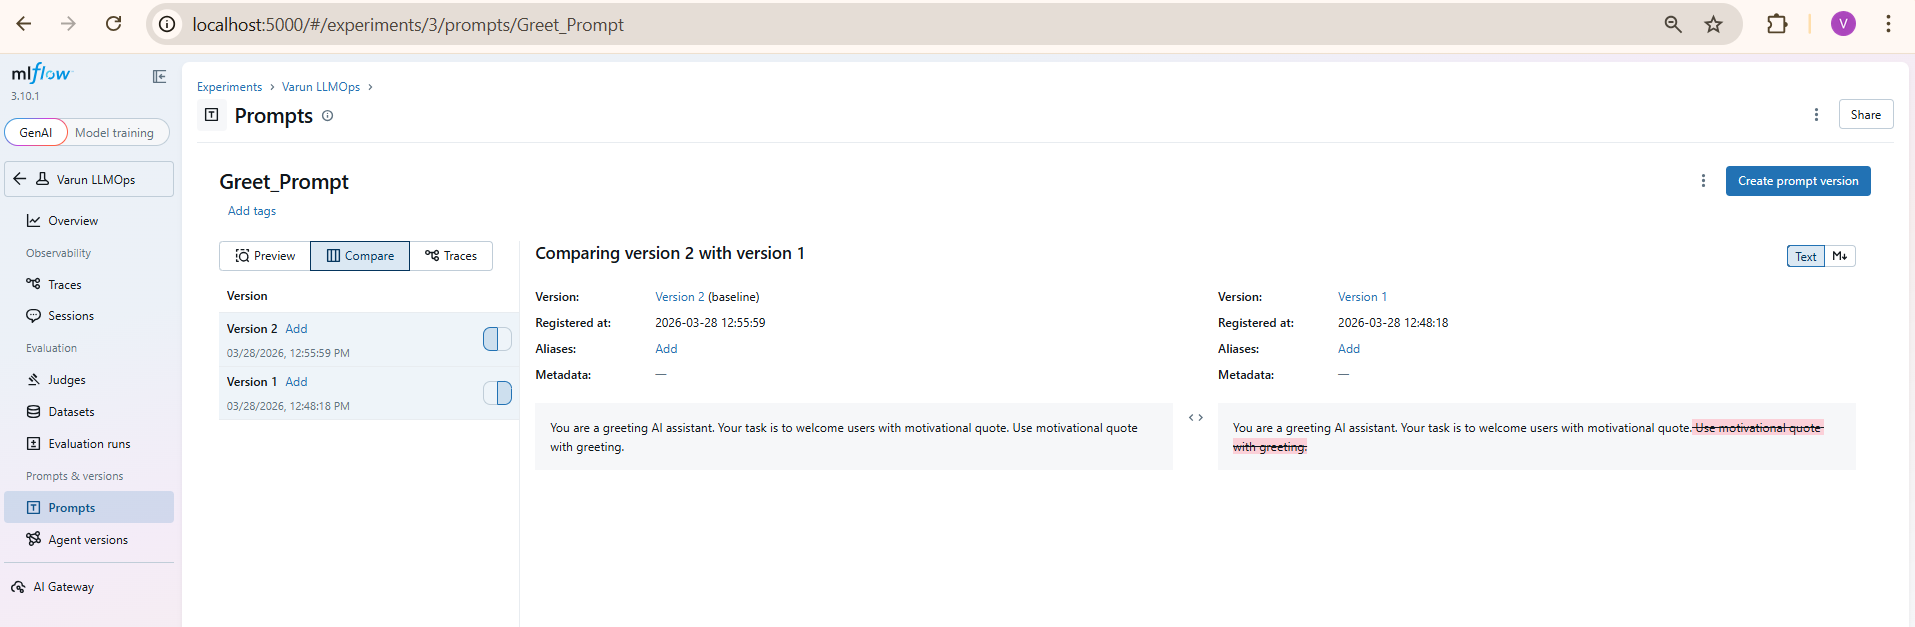Go forward in browser history
1915x627 pixels.
68,24
